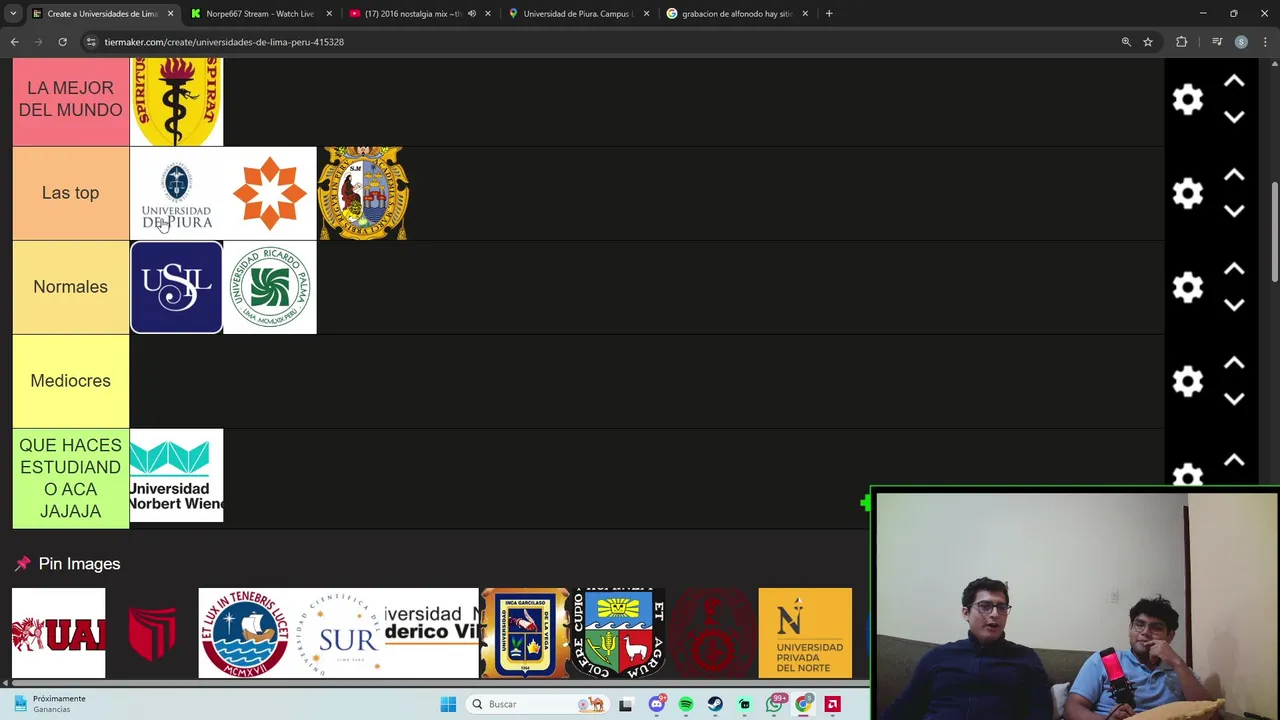Select the USIL logo in Normales

tap(176, 287)
